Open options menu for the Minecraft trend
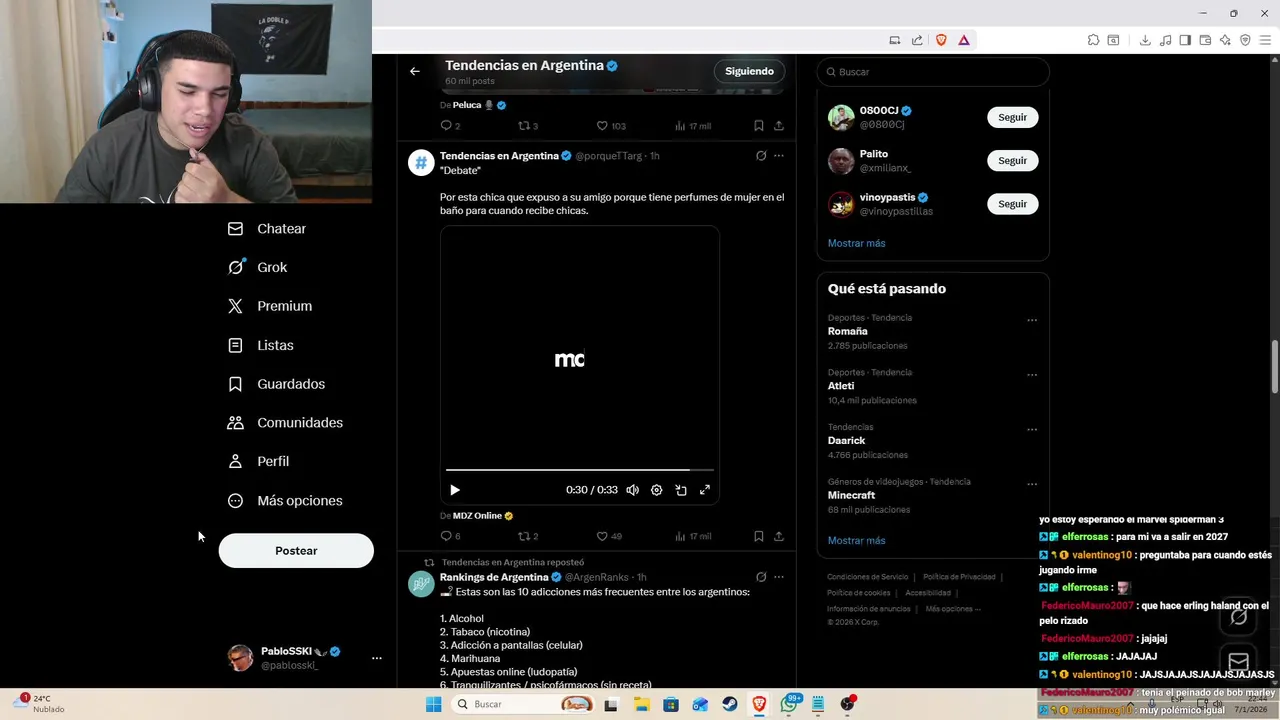The image size is (1280, 720). point(1032,484)
